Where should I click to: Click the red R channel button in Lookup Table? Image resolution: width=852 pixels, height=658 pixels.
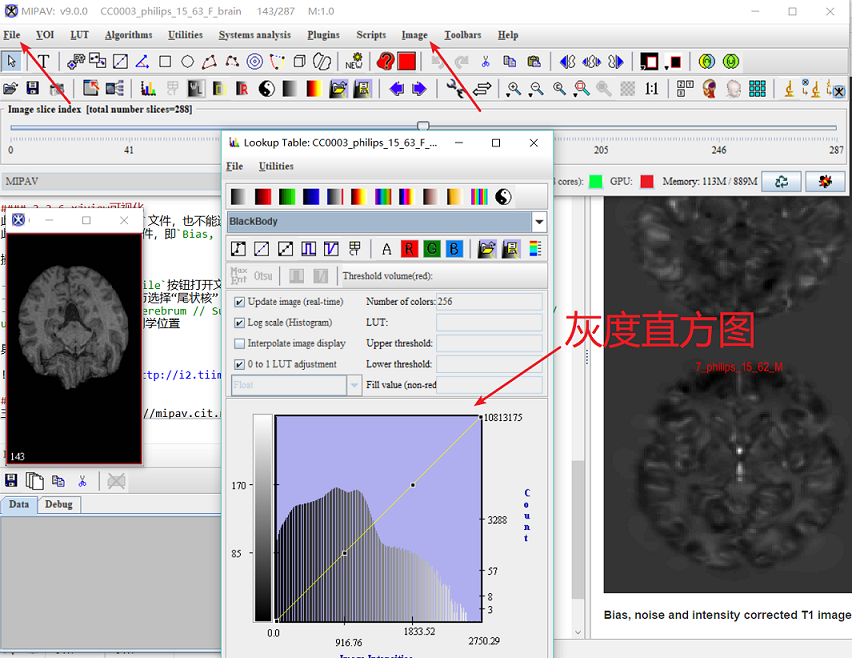point(409,249)
